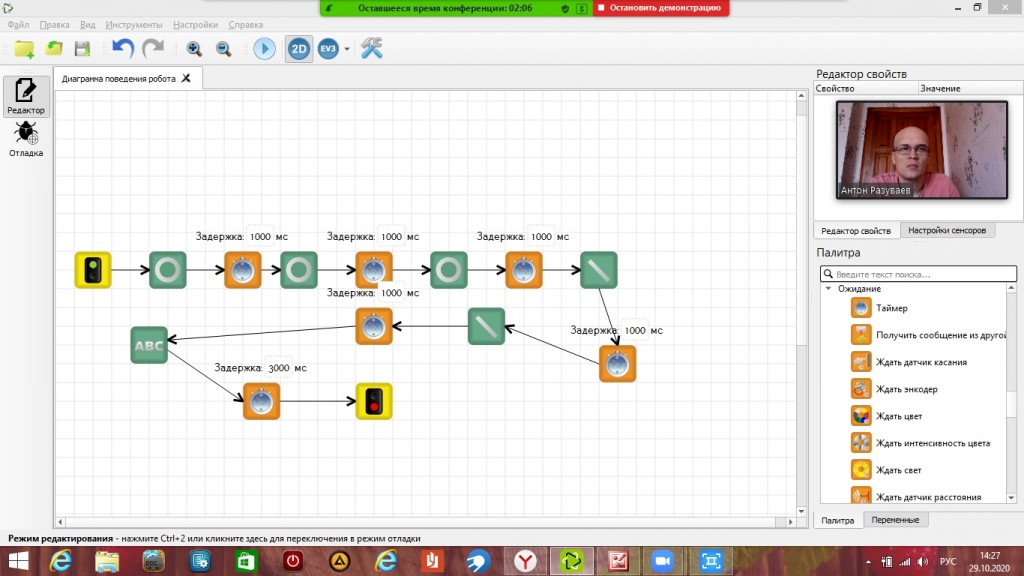Click Остановить демонстрацию button

660,8
